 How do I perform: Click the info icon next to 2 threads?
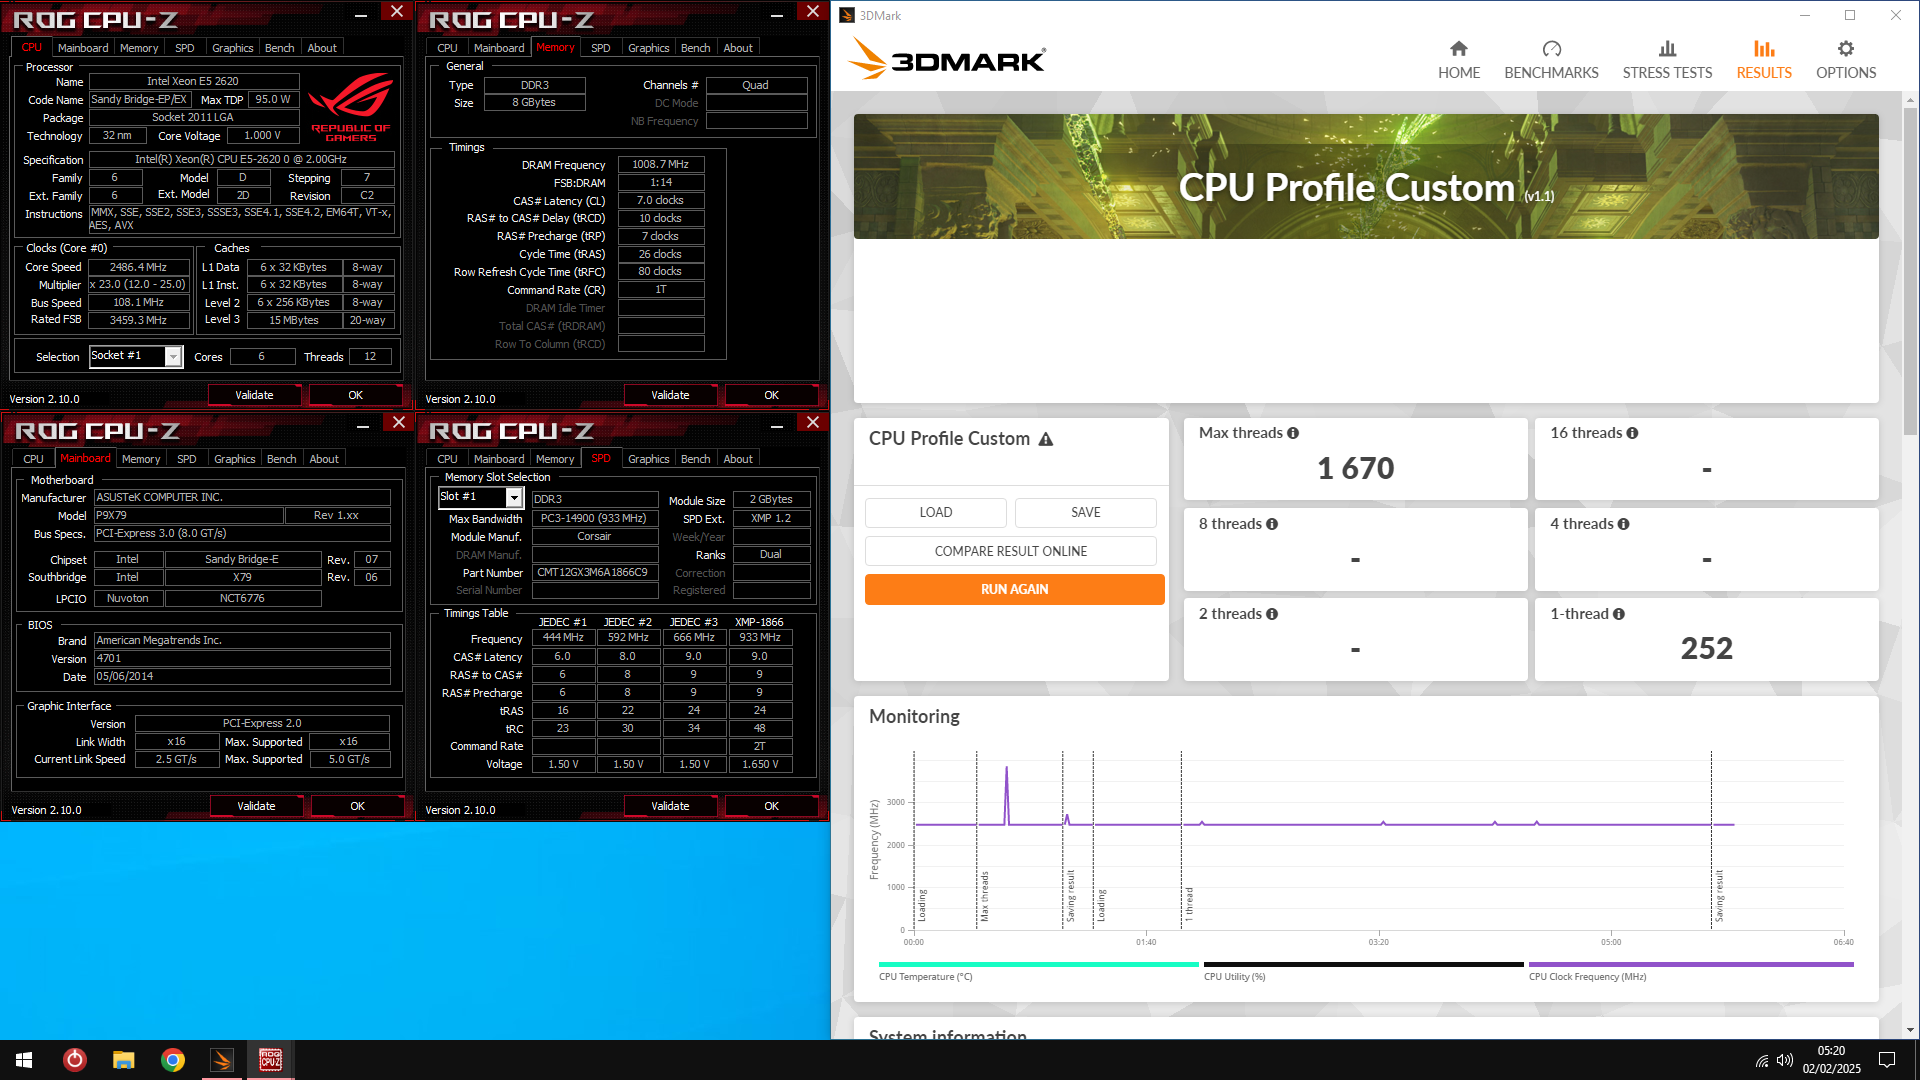point(1272,614)
